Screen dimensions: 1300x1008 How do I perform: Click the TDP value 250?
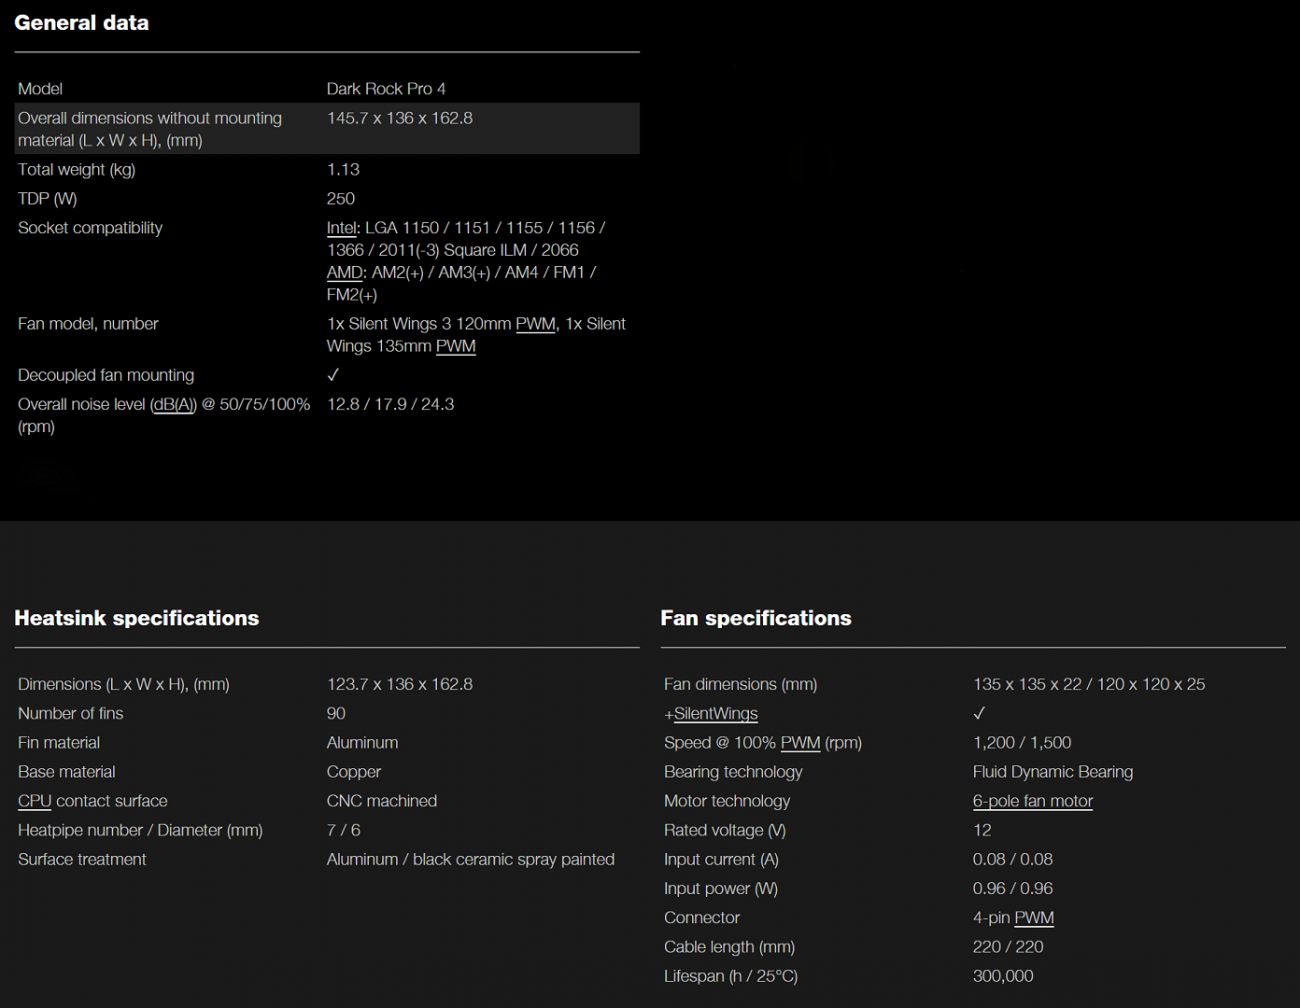pyautogui.click(x=341, y=199)
